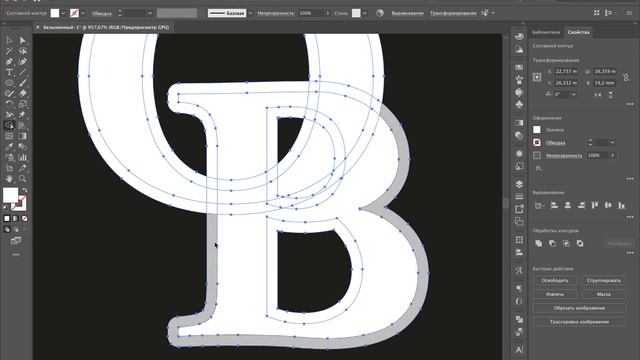Select the Gradient tool
The image size is (640, 360).
pos(22,136)
